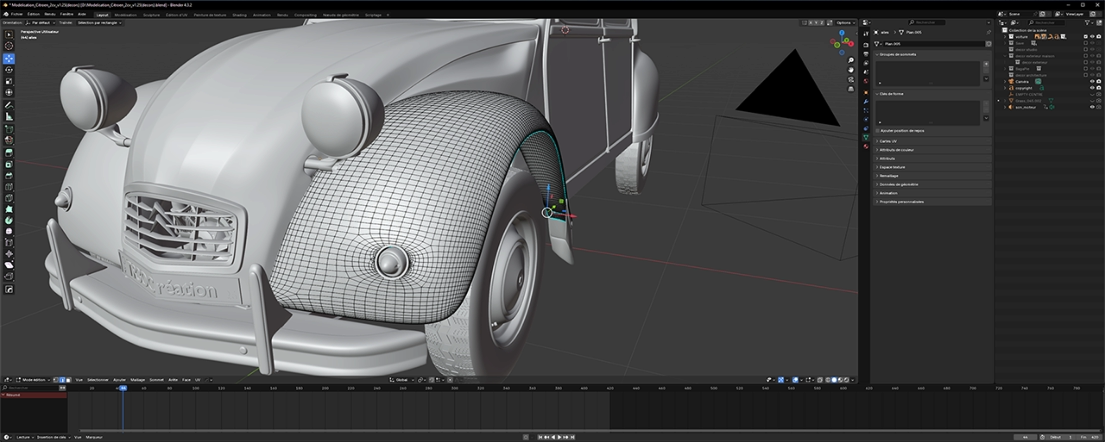Select the 3D Cursor tool
This screenshot has width=1105, height=442.
(x=9, y=46)
